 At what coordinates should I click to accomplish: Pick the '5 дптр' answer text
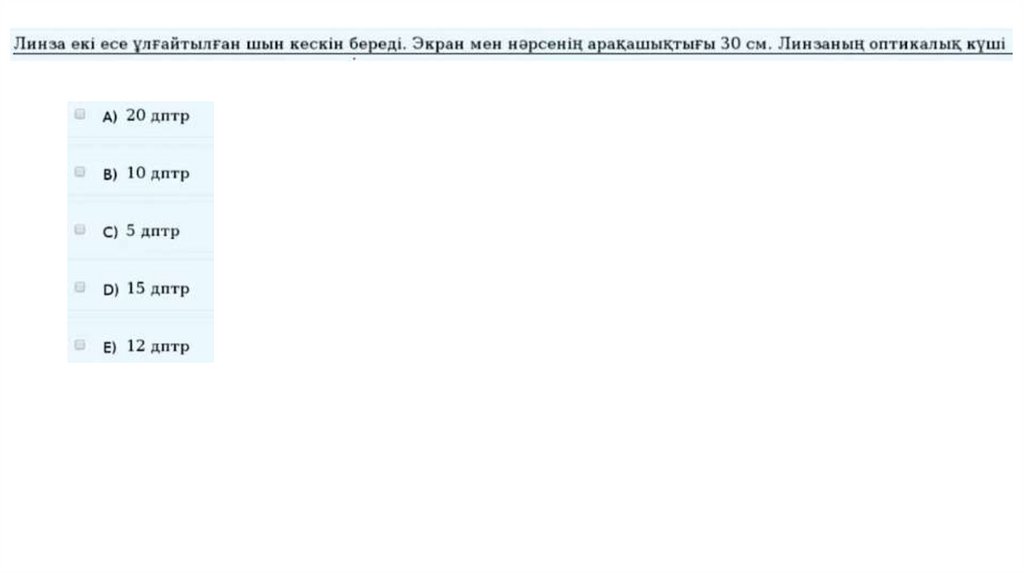[153, 231]
